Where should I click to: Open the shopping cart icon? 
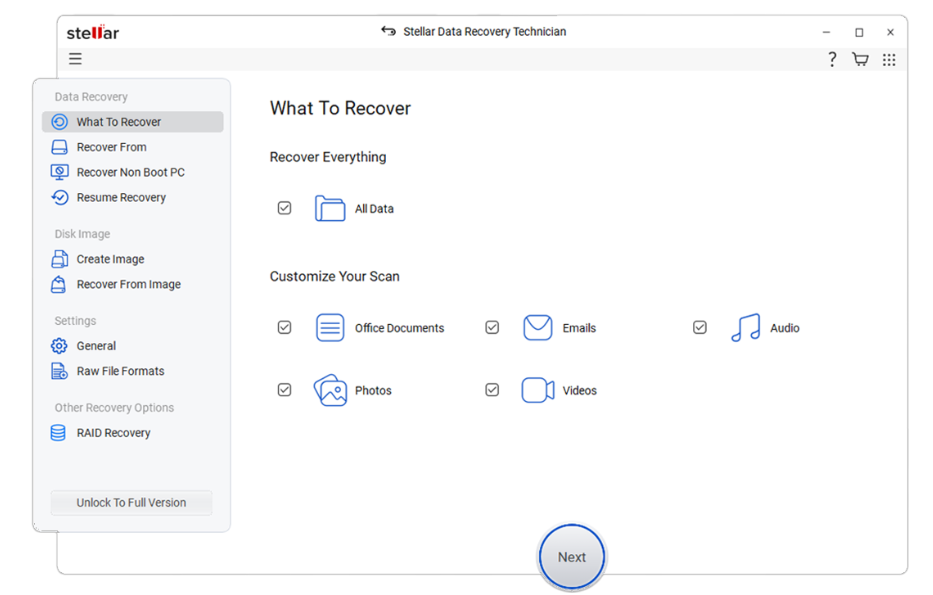click(x=860, y=59)
